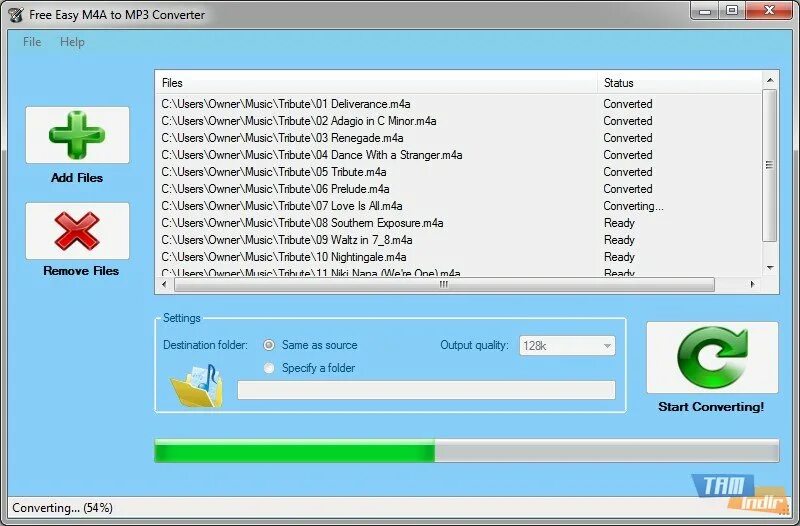Image resolution: width=800 pixels, height=526 pixels.
Task: Click the file list scroll down arrow
Action: pos(770,267)
